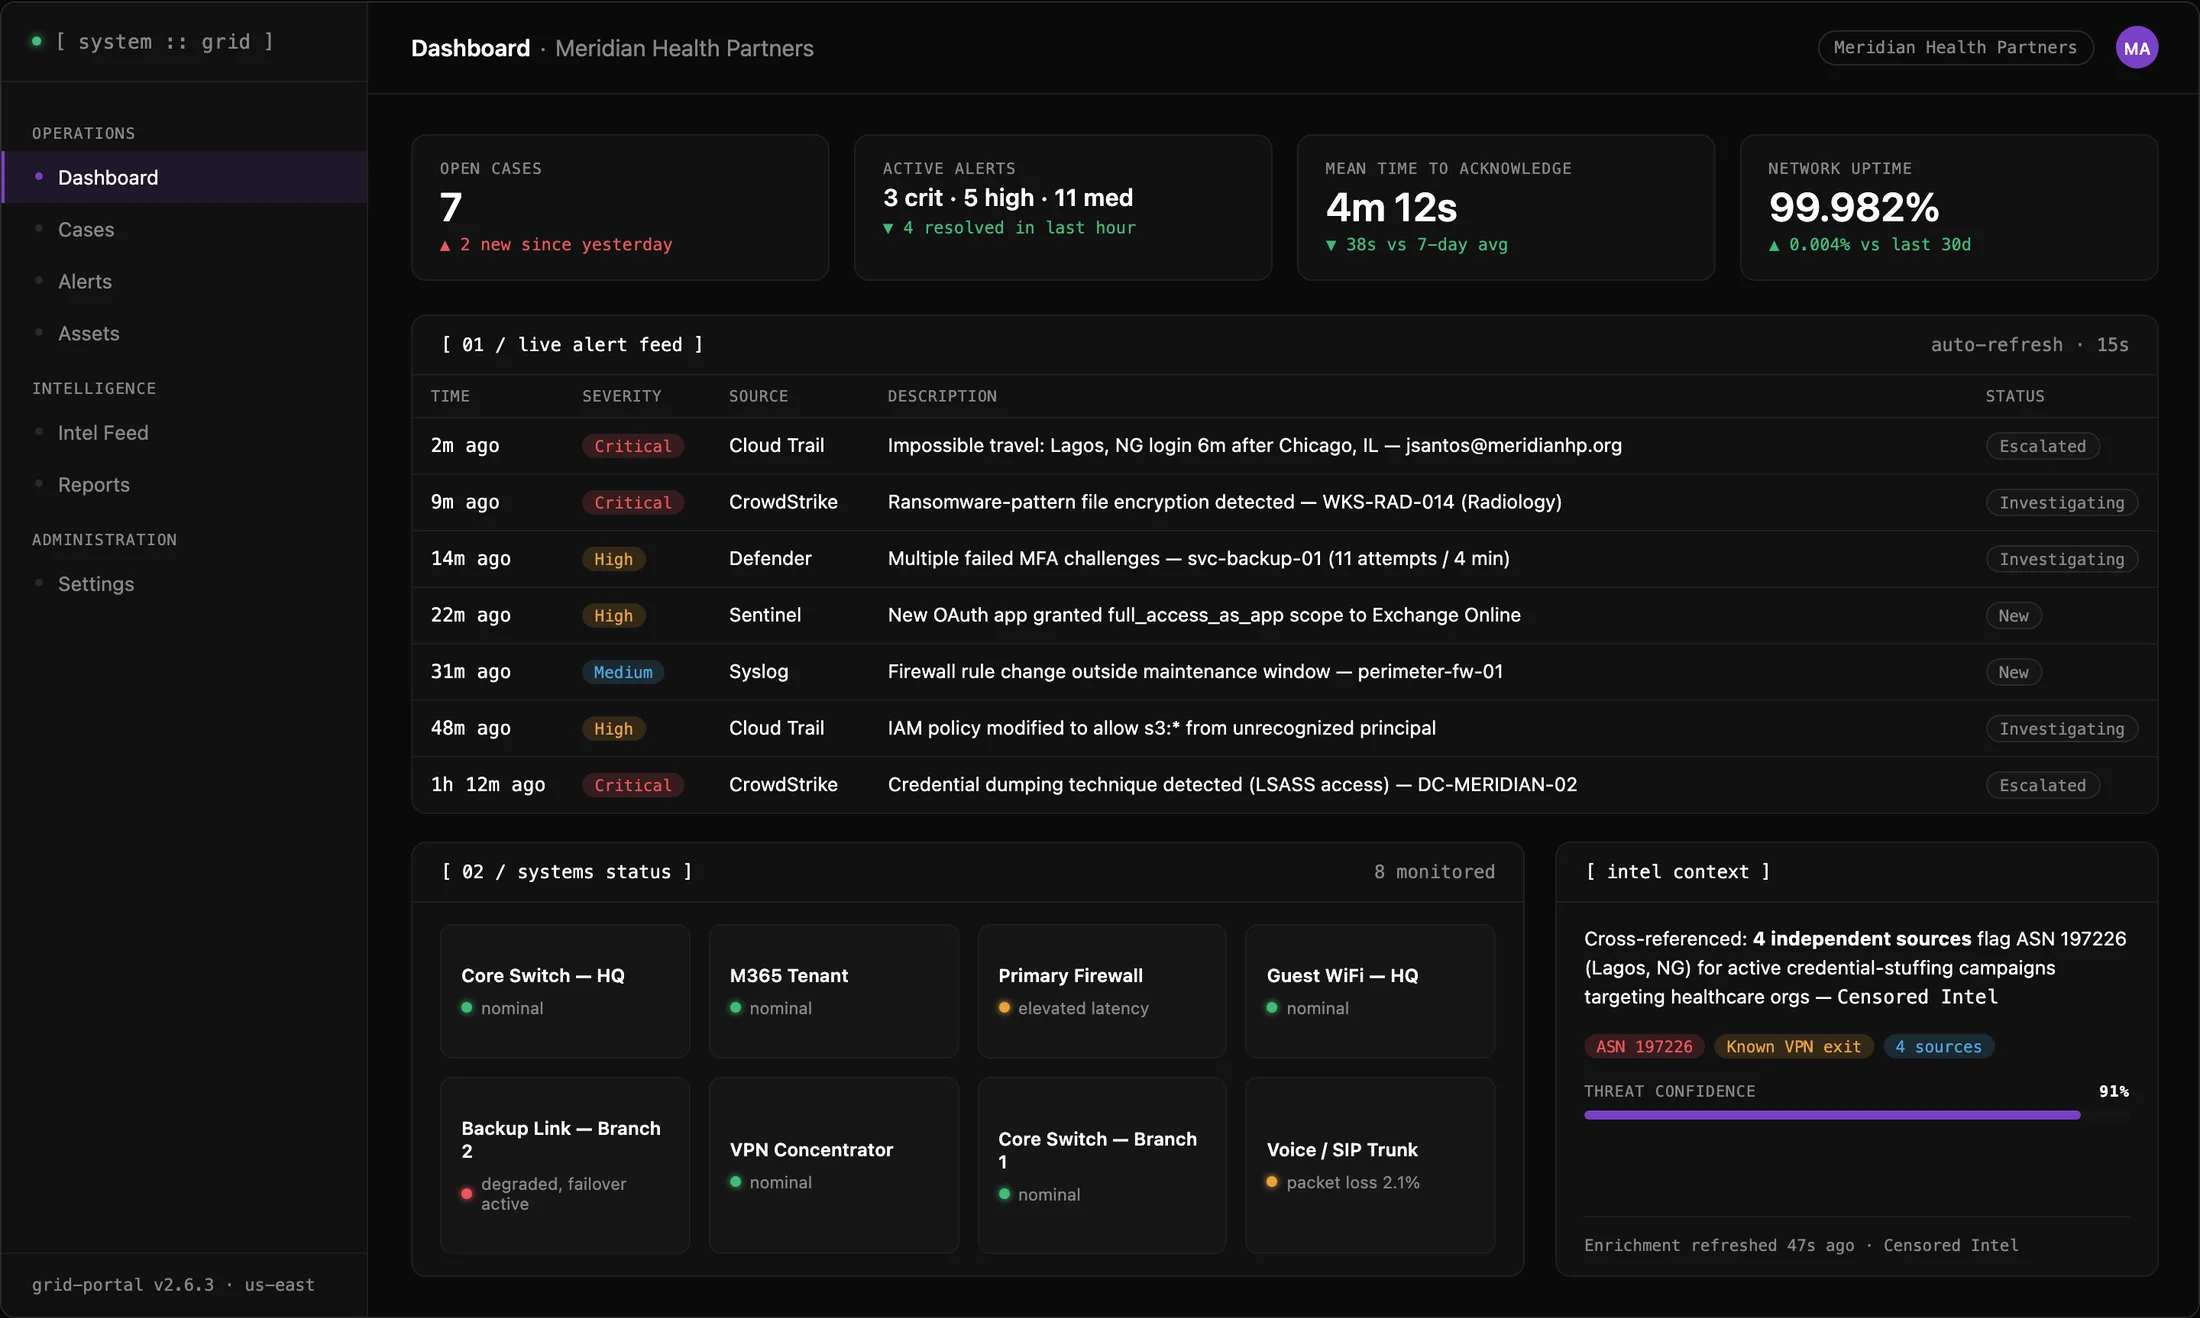Open the firewall rule change alert
Viewport: 2200px width, 1318px height.
(1284, 672)
